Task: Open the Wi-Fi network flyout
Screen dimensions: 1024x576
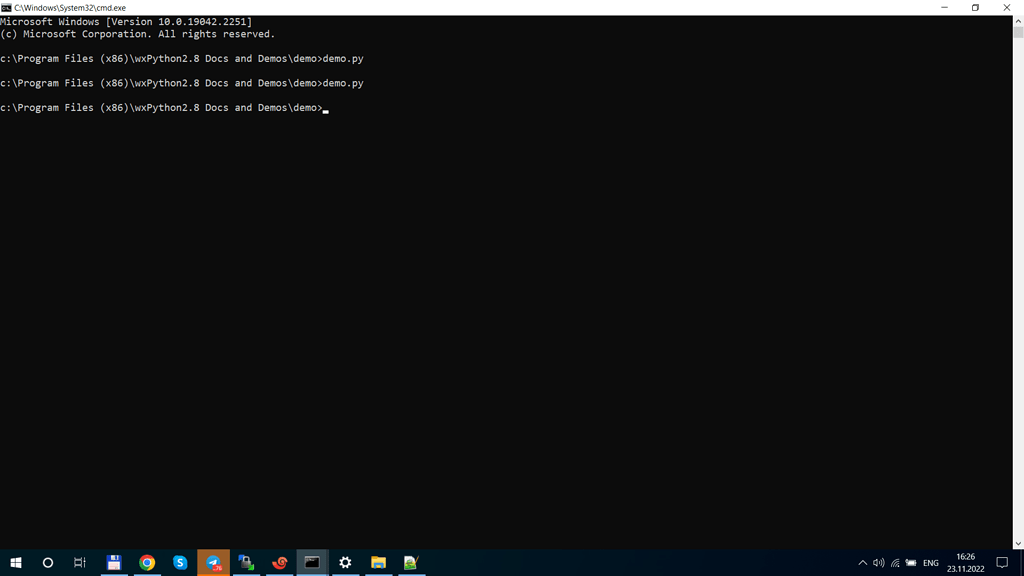Action: point(895,563)
